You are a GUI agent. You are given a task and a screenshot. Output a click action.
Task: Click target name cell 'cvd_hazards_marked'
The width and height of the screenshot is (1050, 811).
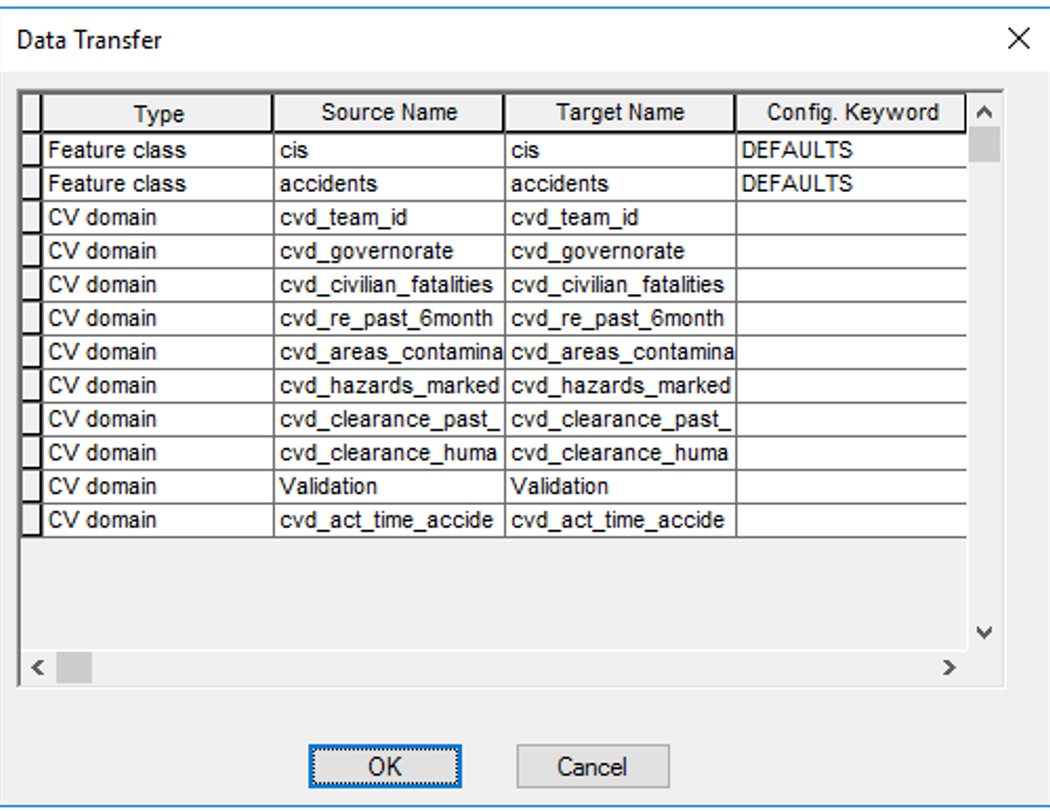tap(620, 385)
